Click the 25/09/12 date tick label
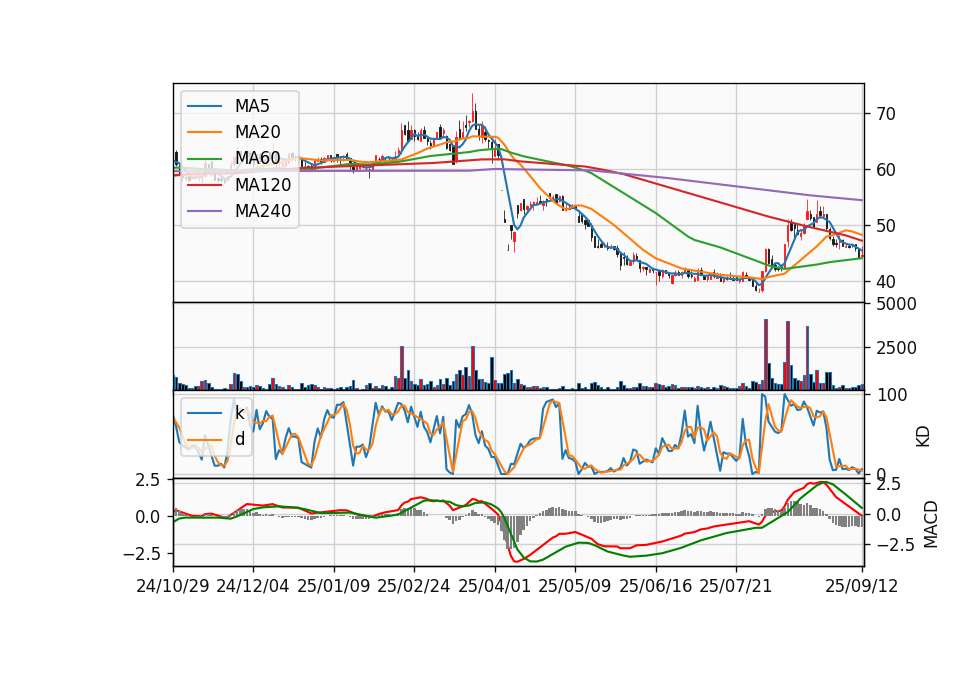 click(x=862, y=587)
